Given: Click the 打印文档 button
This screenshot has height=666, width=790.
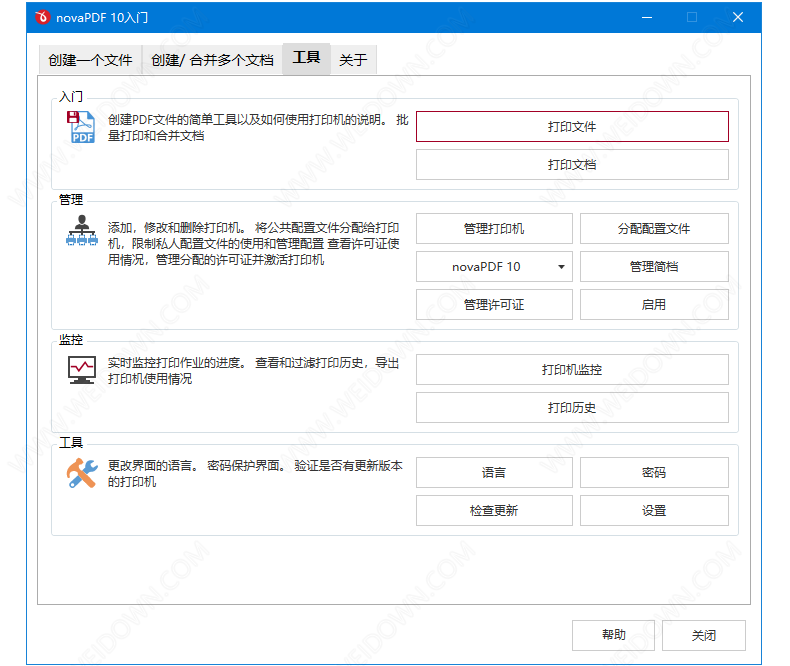Looking at the screenshot, I should click(x=572, y=165).
